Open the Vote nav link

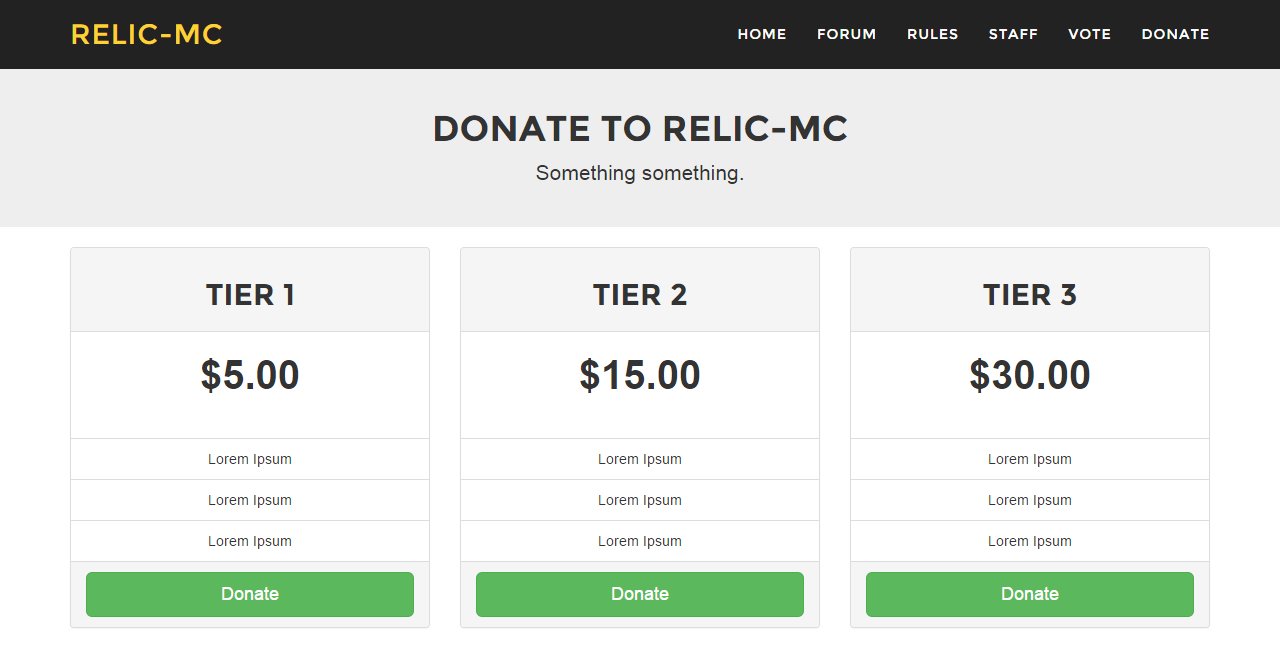coord(1089,34)
